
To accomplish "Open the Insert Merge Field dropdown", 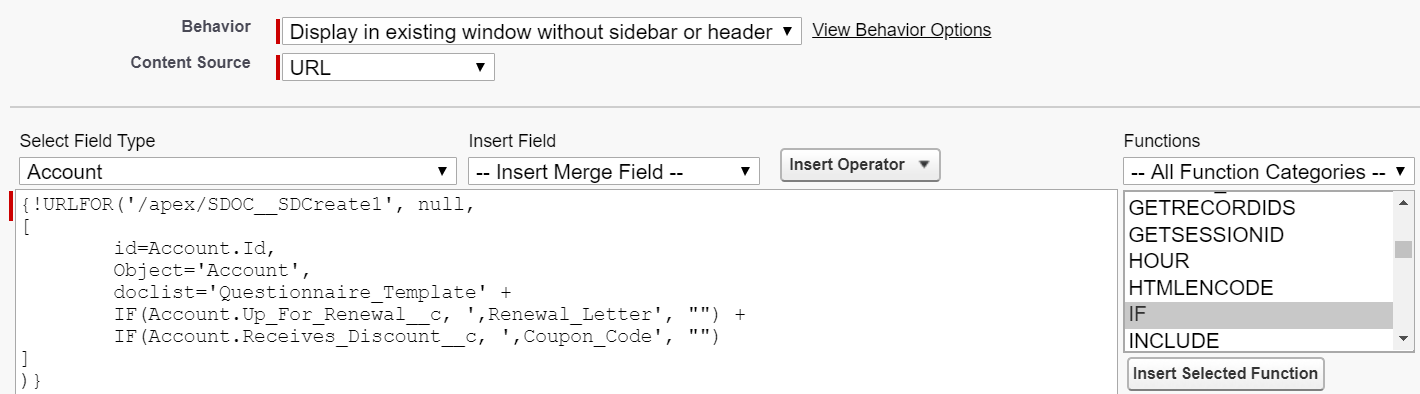I will [x=614, y=172].
